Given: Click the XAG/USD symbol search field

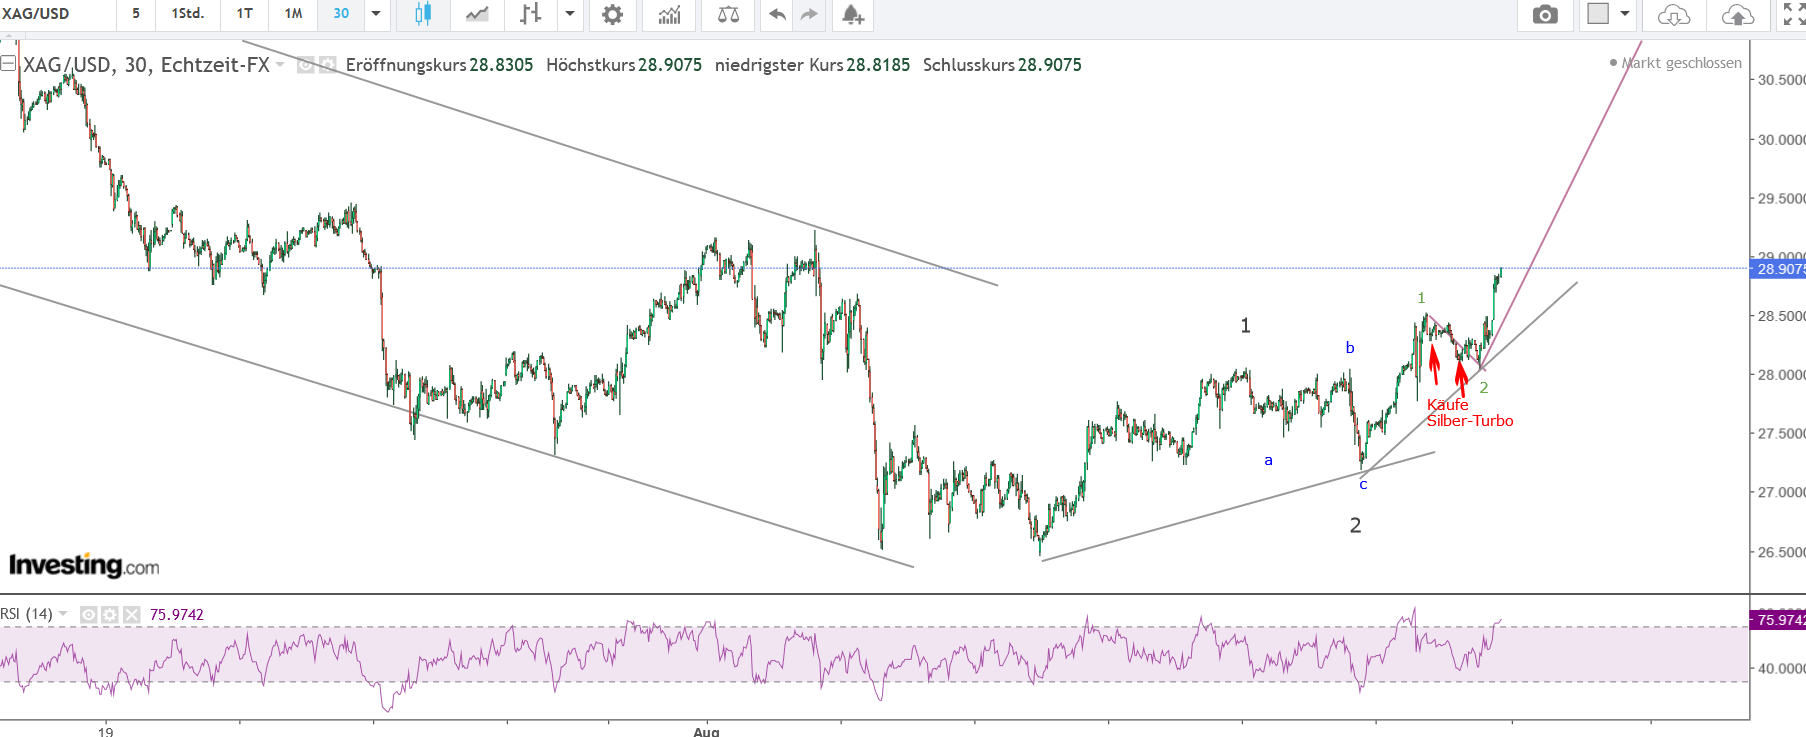Looking at the screenshot, I should (x=57, y=14).
